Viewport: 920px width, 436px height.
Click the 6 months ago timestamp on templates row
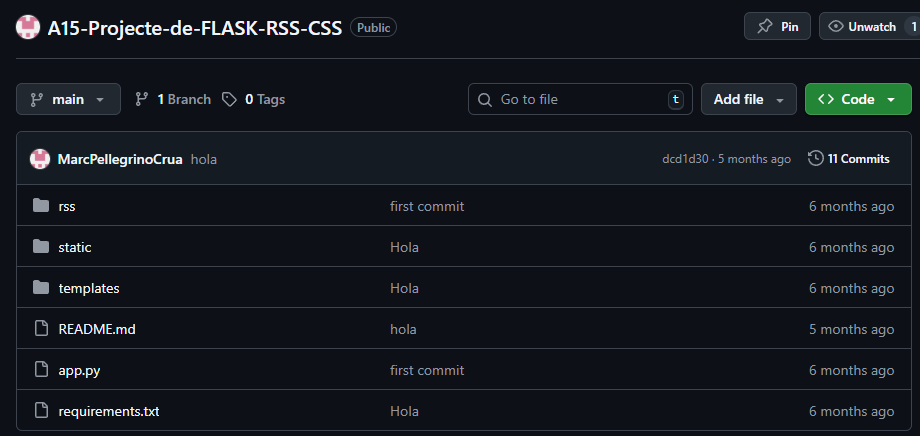point(851,288)
